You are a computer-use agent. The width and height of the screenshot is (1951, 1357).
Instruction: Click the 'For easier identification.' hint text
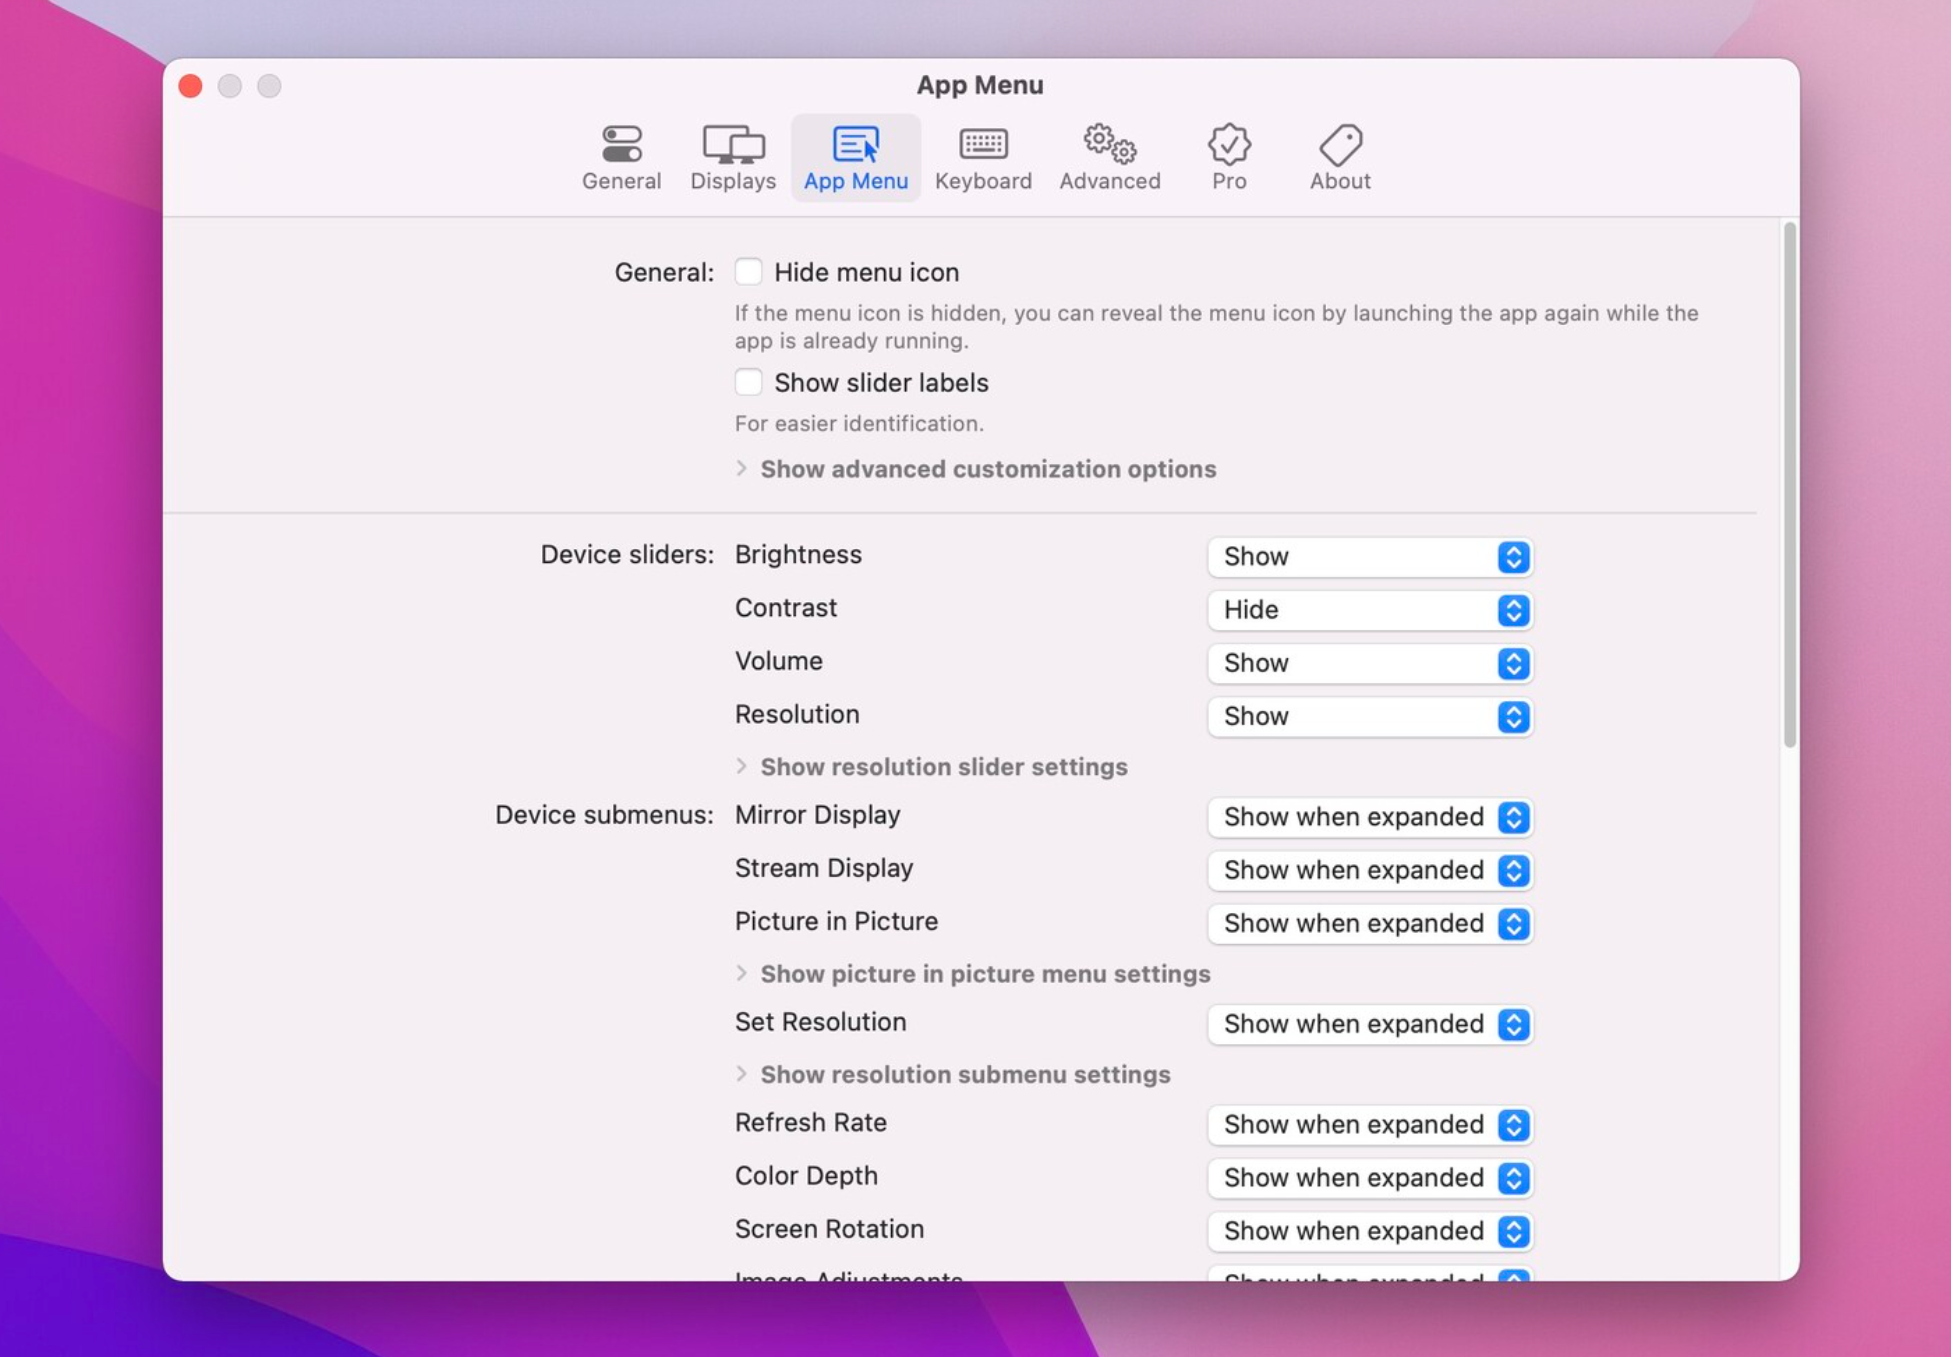859,424
